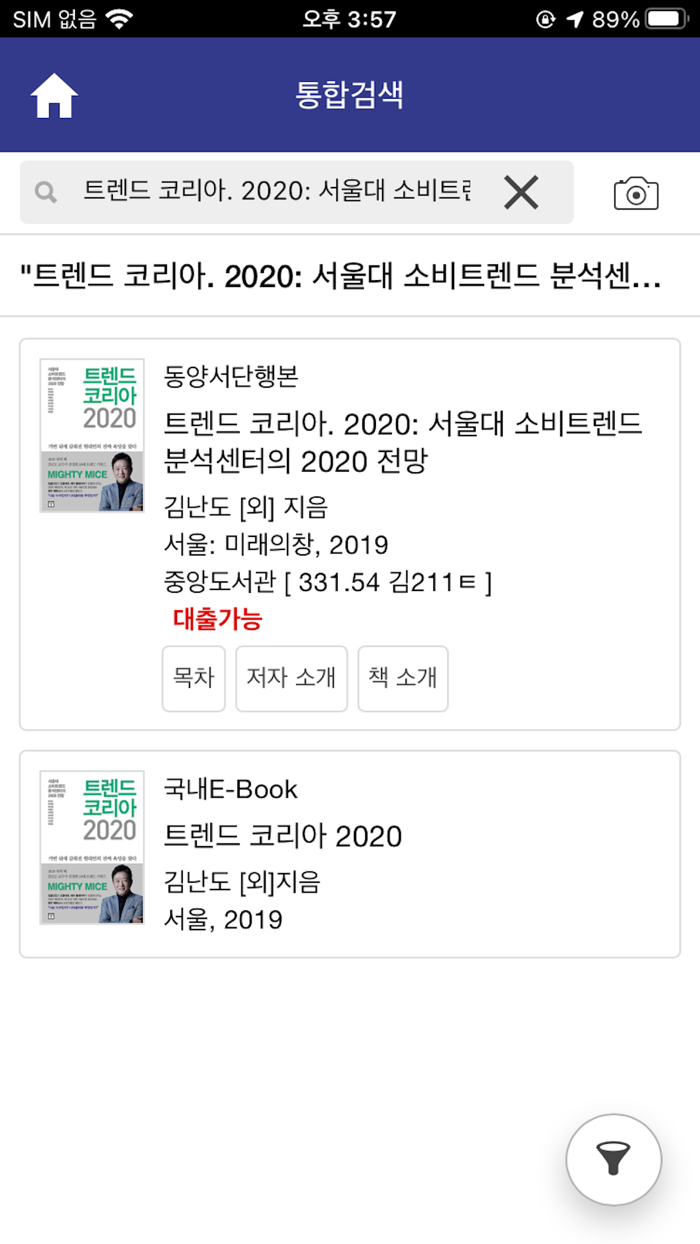The height and width of the screenshot is (1244, 700).
Task: Open the 목차 table of contents button
Action: pyautogui.click(x=193, y=679)
